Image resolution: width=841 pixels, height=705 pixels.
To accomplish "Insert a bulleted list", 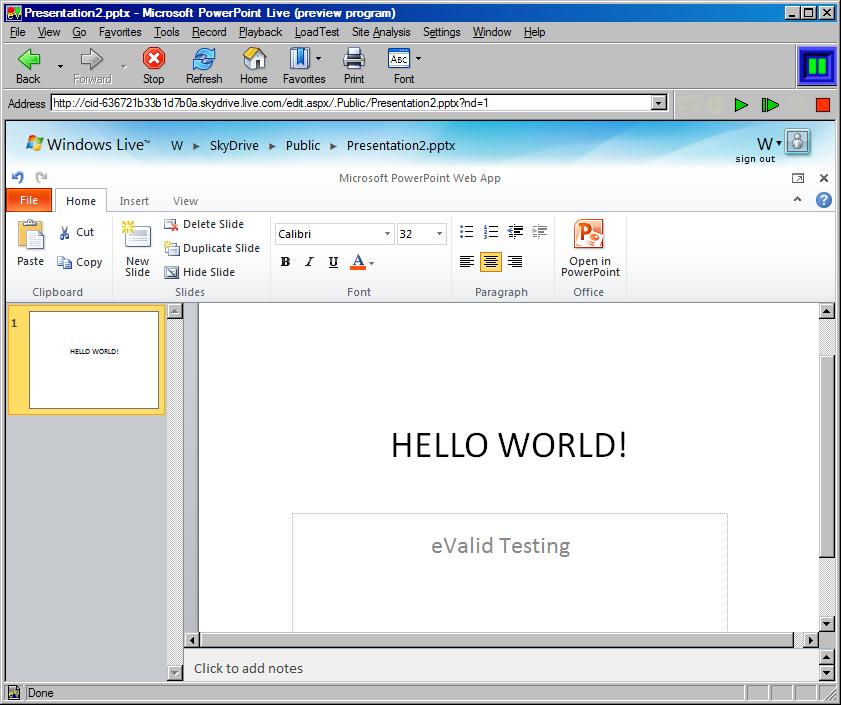I will pyautogui.click(x=467, y=232).
